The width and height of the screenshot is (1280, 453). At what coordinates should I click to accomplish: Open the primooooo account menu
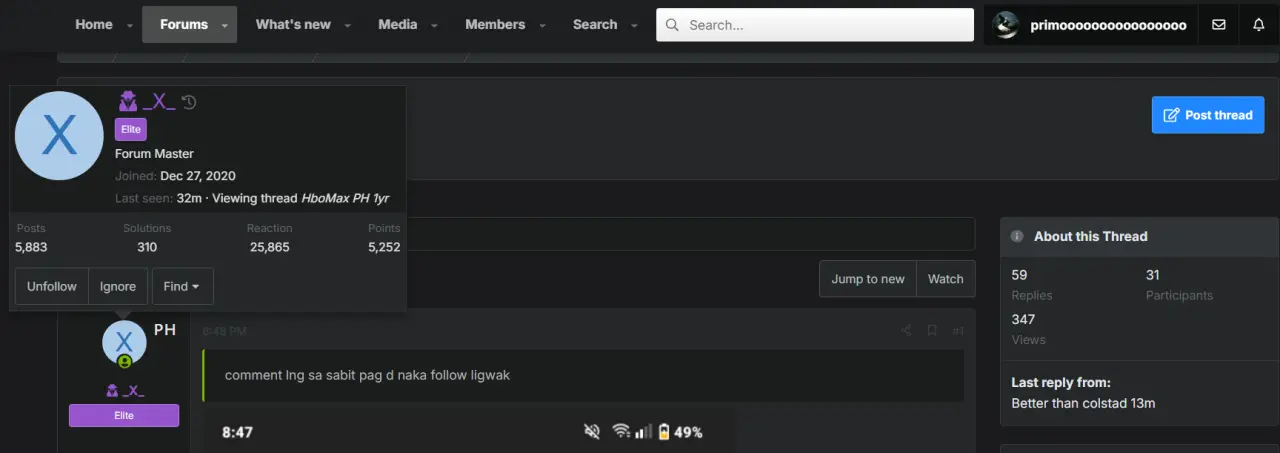[x=1091, y=25]
